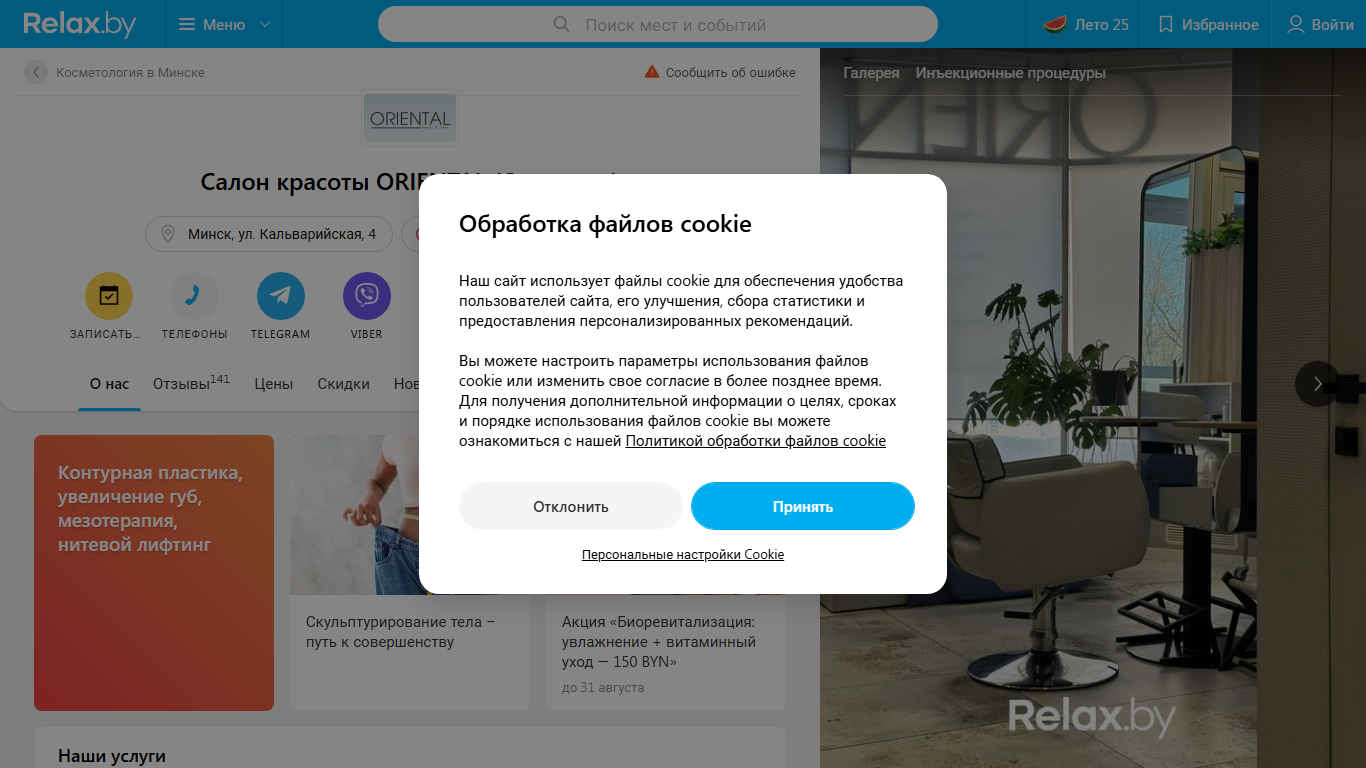
Task: Click the Записаться calendar icon
Action: (x=108, y=296)
